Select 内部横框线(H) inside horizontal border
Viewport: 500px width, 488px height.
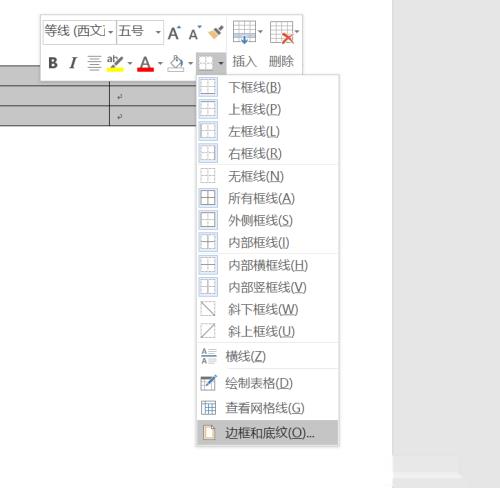coord(268,265)
